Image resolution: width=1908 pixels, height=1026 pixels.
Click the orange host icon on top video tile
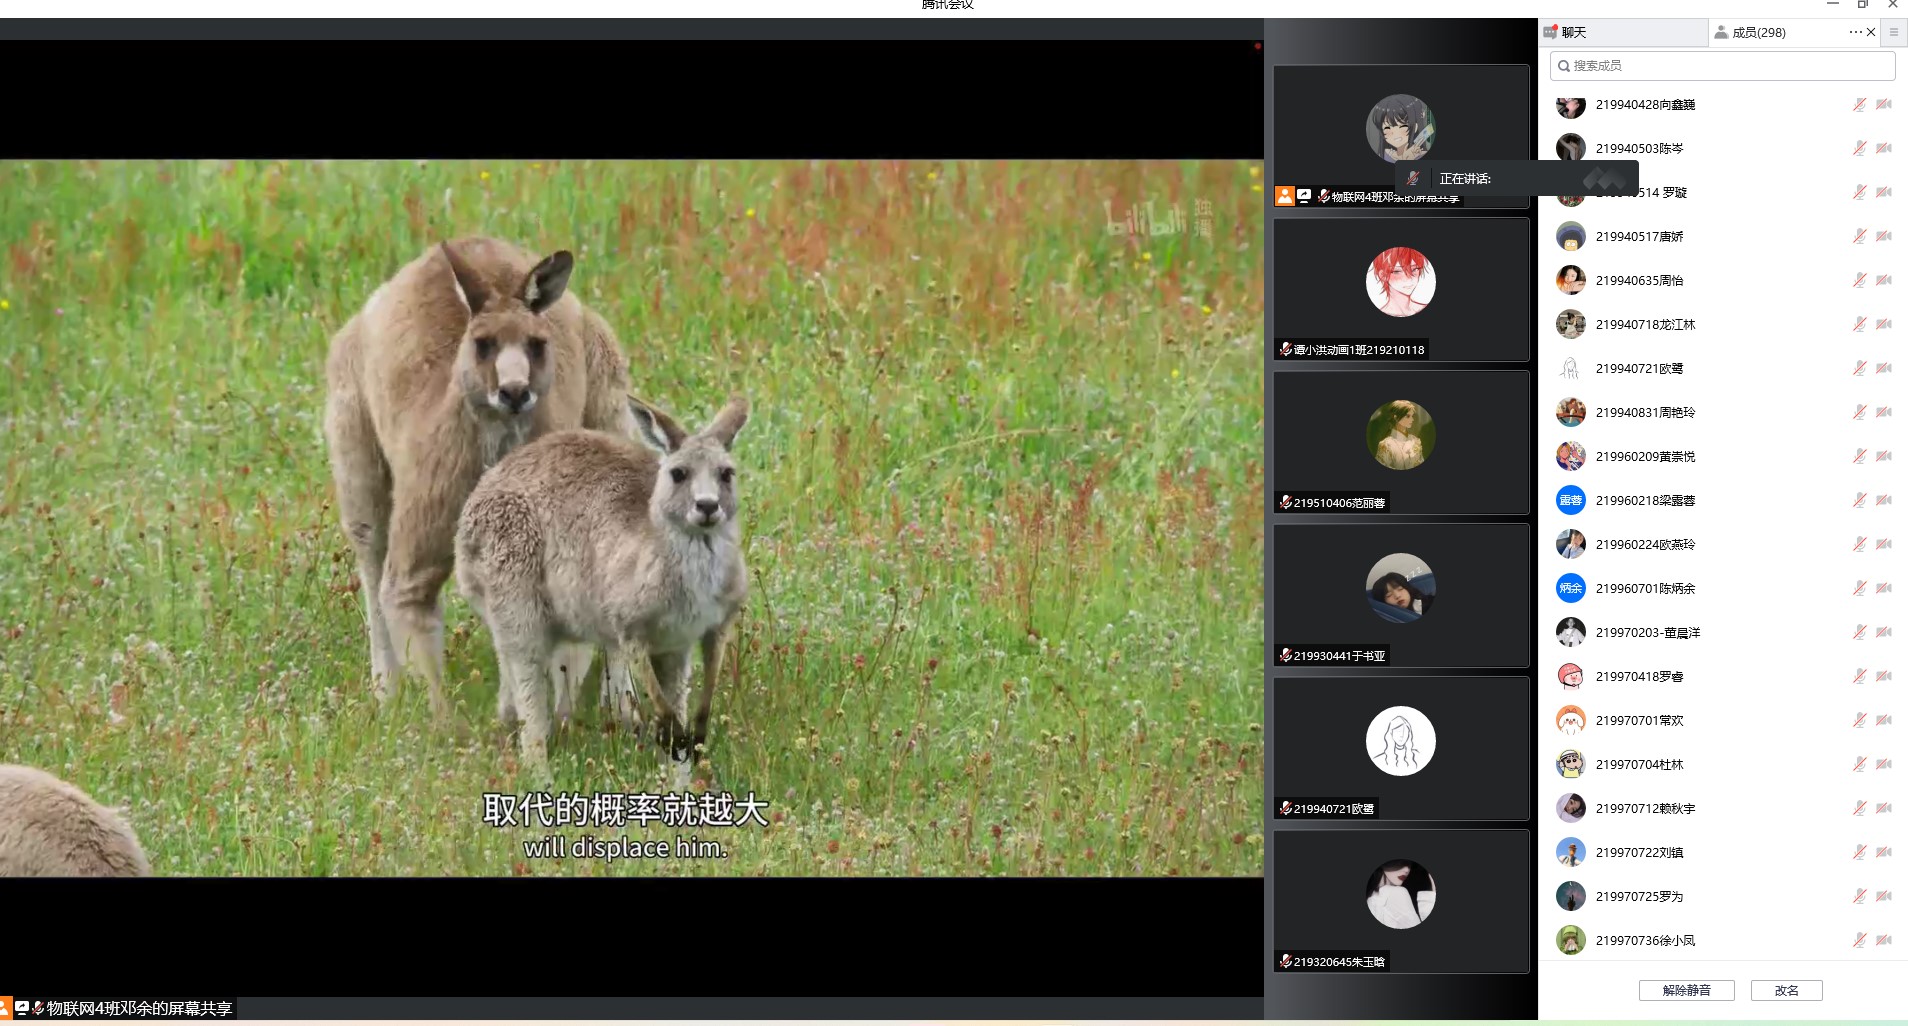[x=1285, y=196]
